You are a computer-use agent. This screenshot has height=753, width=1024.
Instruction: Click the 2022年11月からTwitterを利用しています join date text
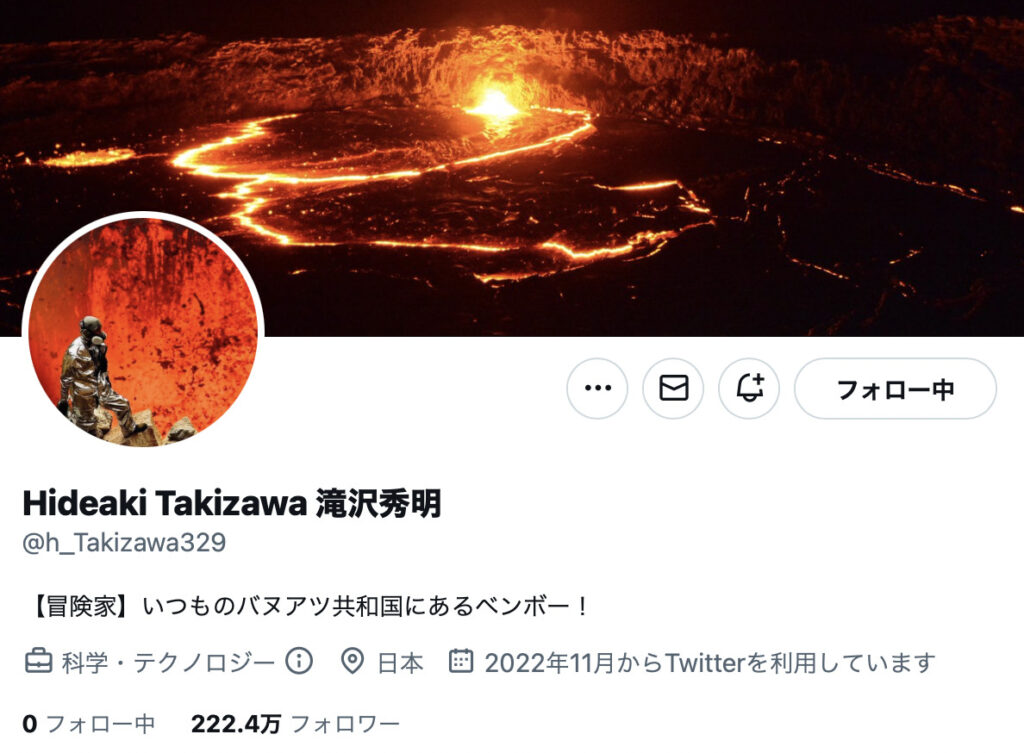(x=710, y=662)
